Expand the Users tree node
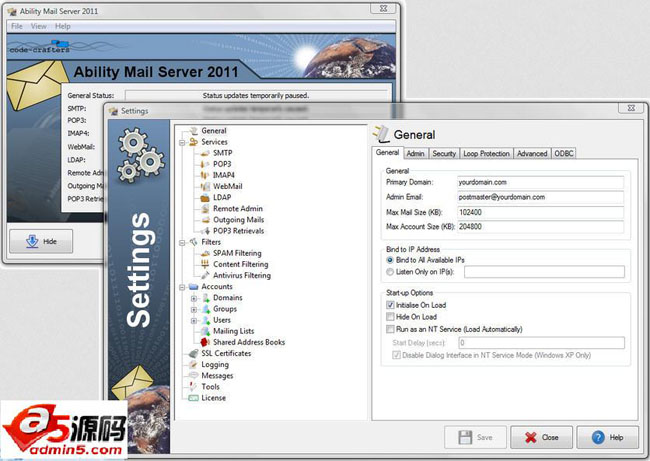This screenshot has width=650, height=461. click(x=194, y=320)
